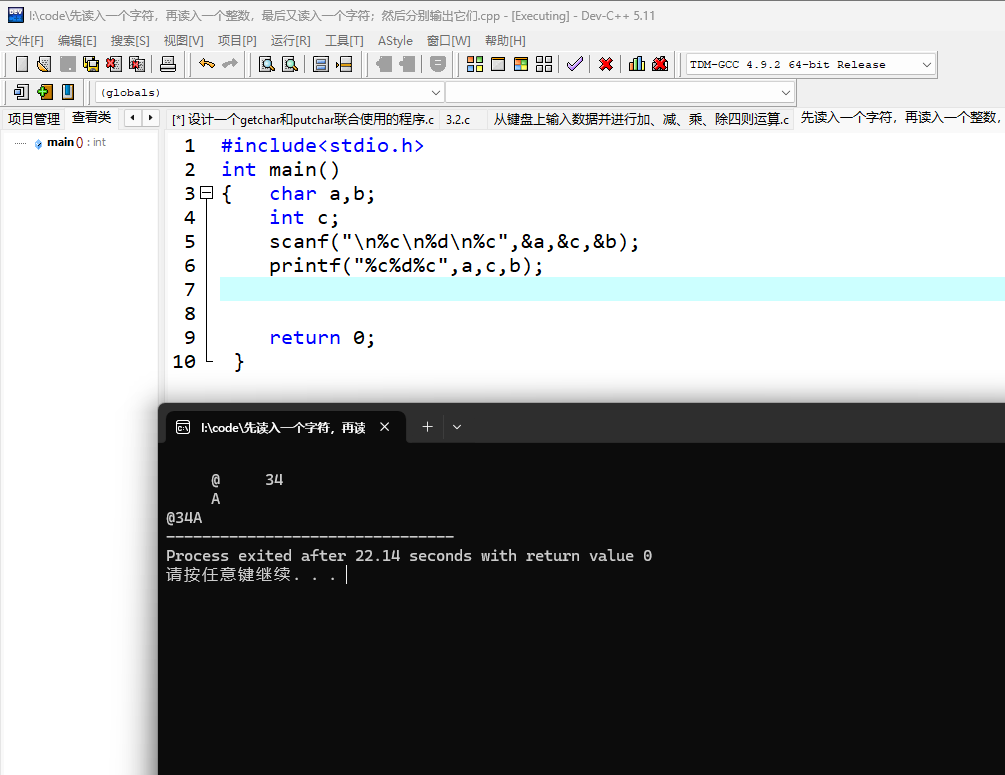Open the 项目[P] menu
Screen dimensions: 1005x775
click(237, 40)
